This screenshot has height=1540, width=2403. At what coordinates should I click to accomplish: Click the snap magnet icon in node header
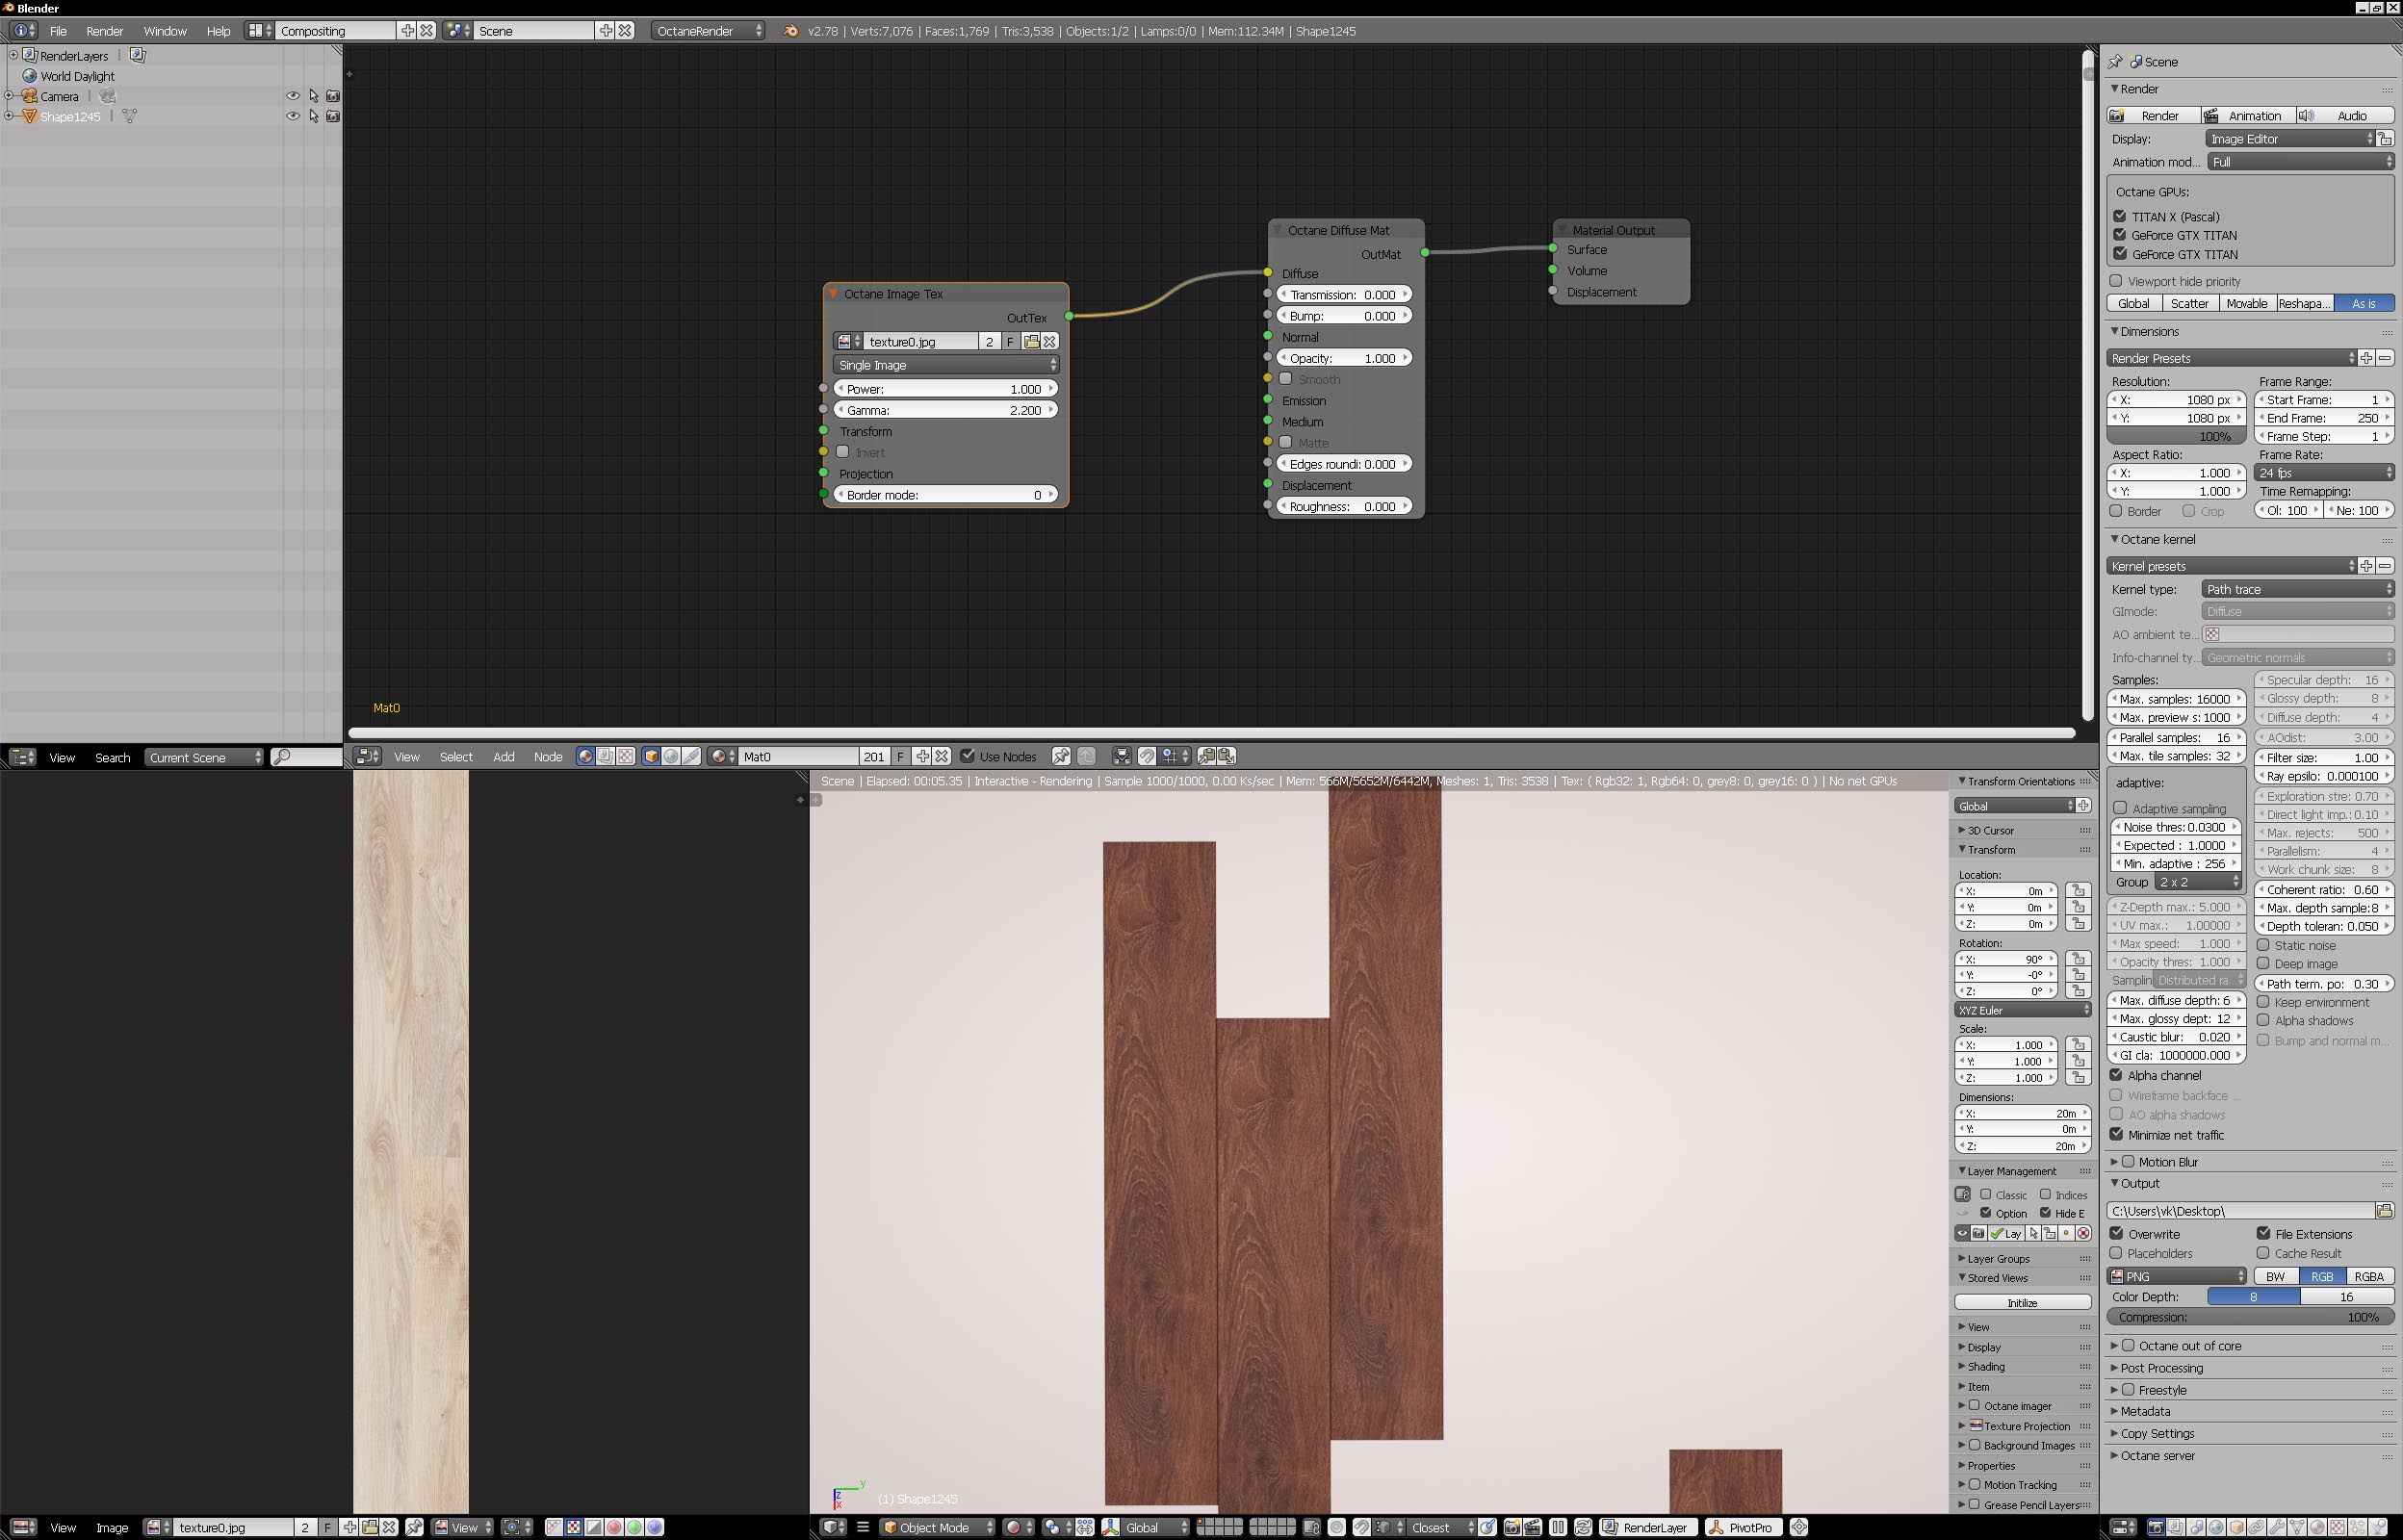point(1147,757)
